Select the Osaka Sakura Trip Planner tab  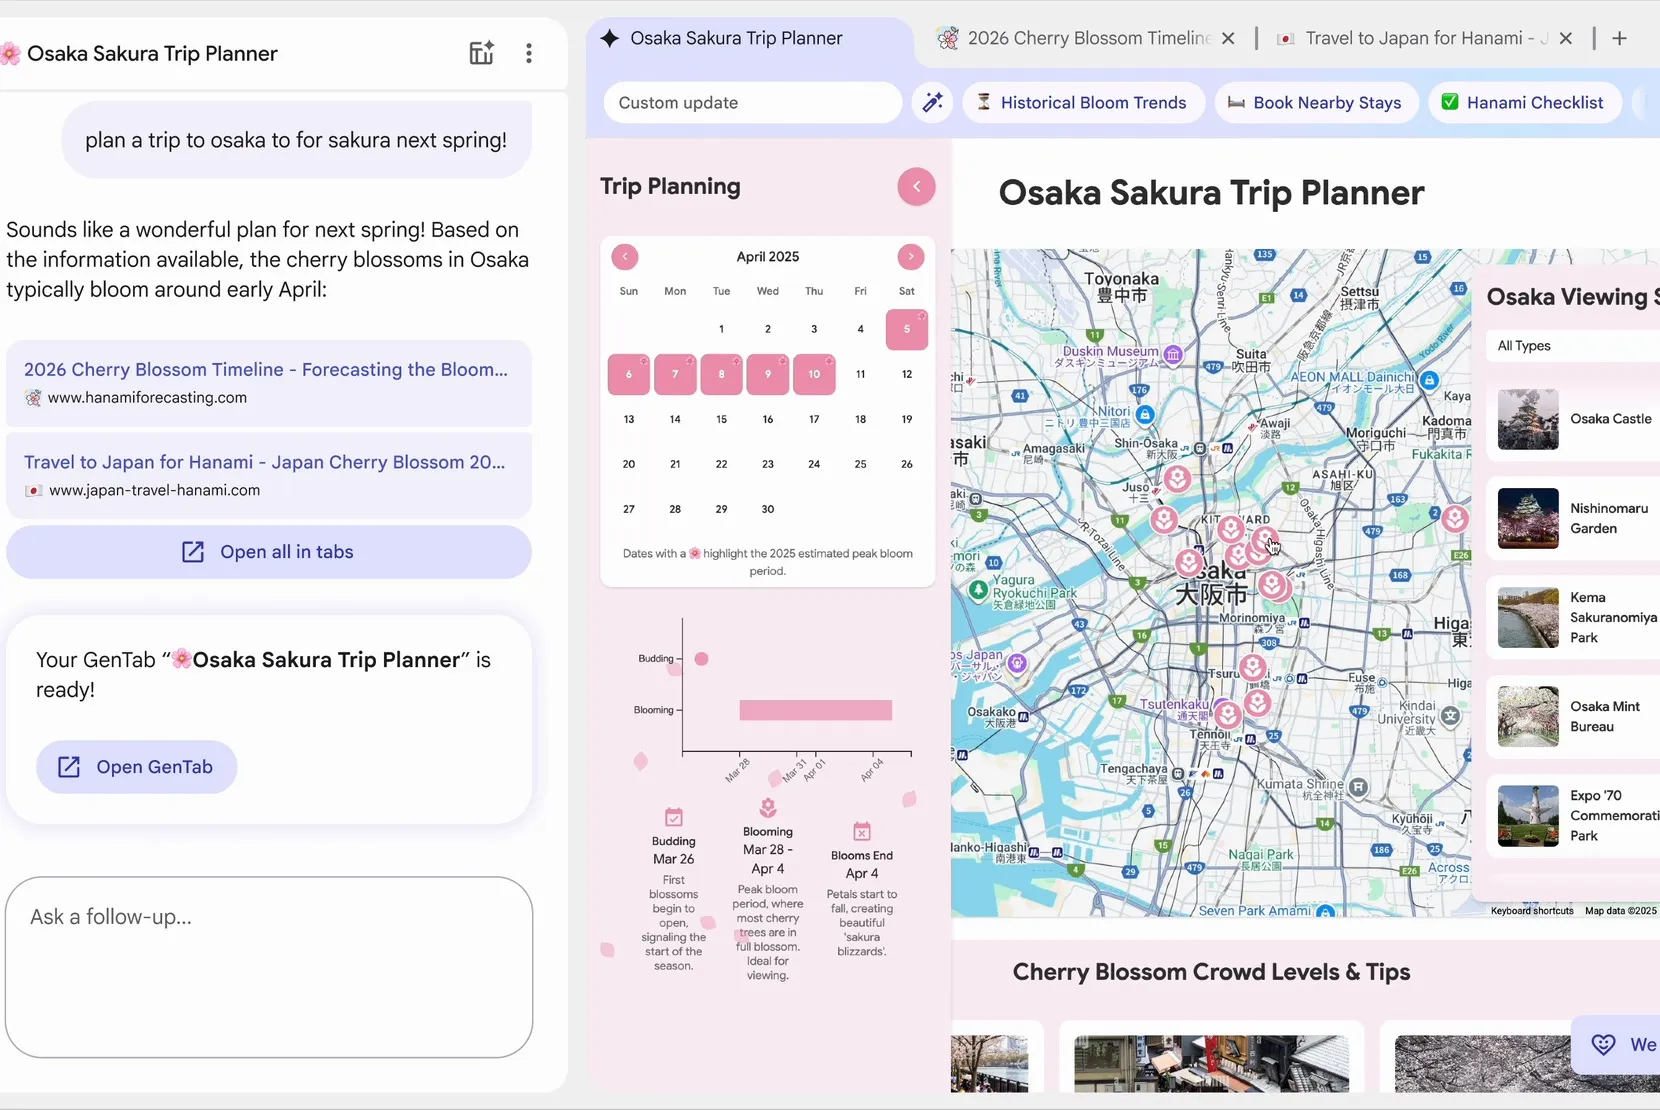(736, 38)
